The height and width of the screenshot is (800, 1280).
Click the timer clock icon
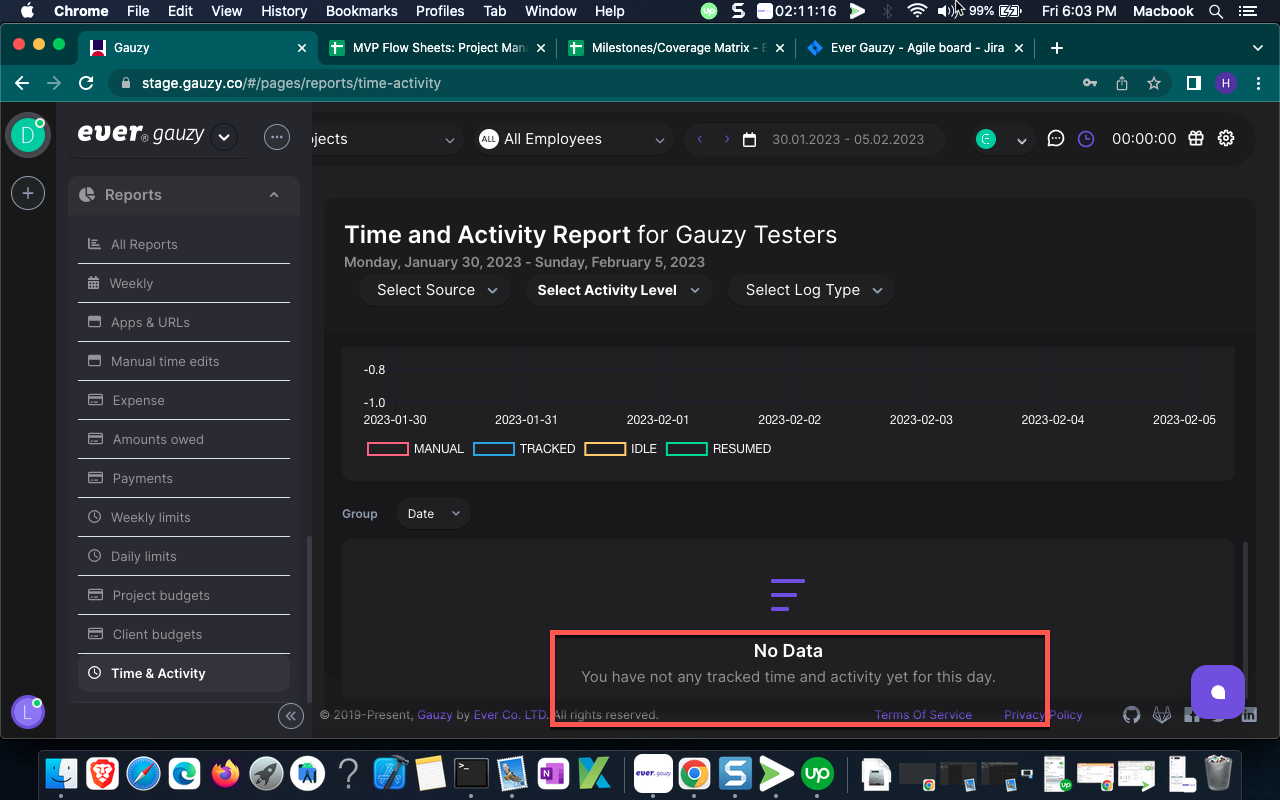(1086, 139)
